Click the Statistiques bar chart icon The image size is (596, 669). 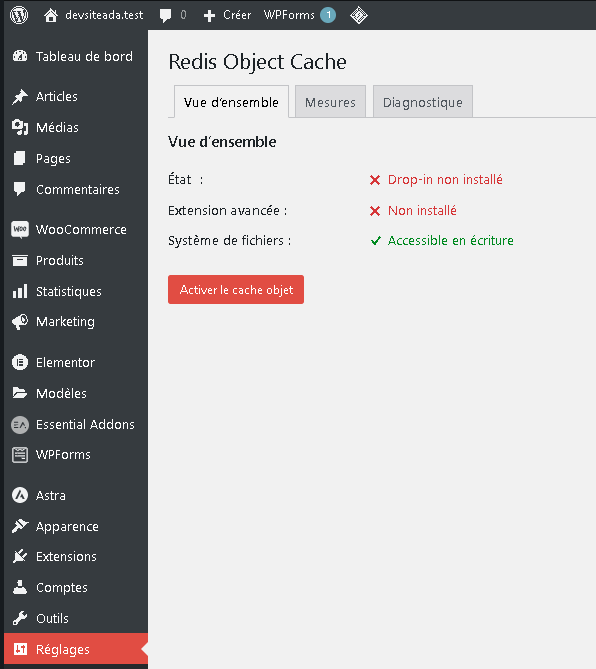coord(20,291)
